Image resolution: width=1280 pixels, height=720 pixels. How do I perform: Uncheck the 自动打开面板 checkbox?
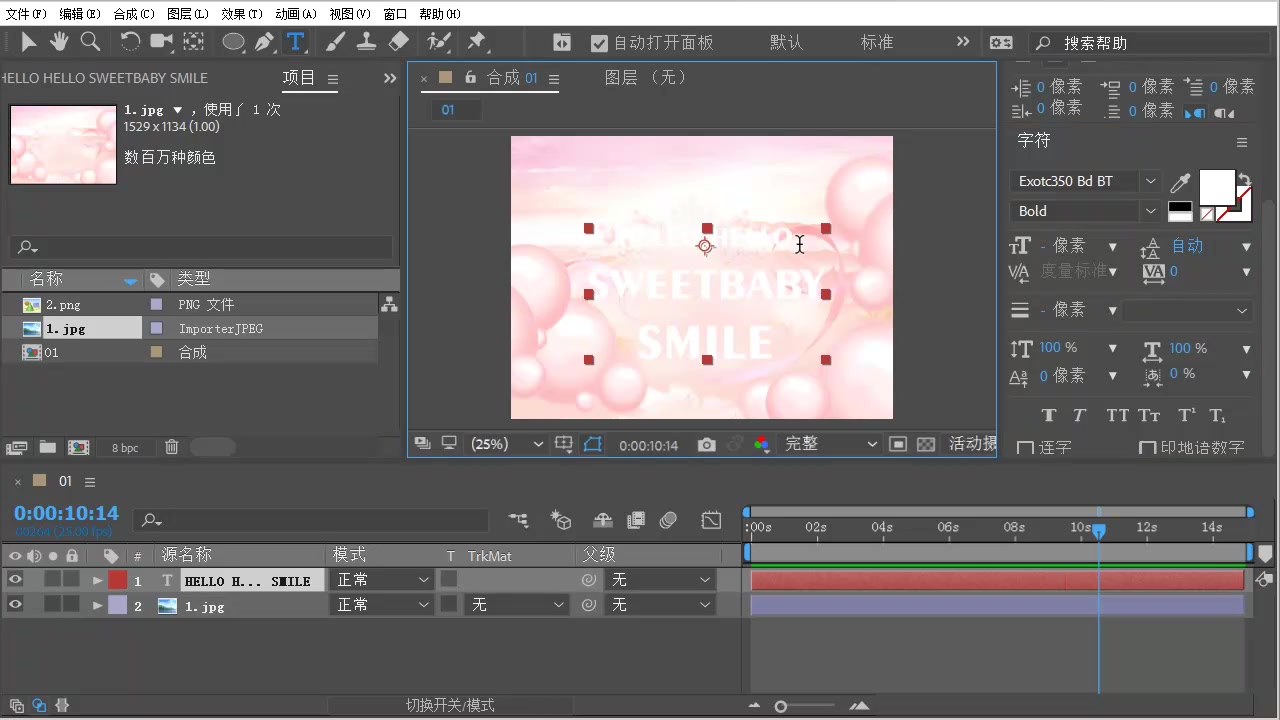(600, 43)
